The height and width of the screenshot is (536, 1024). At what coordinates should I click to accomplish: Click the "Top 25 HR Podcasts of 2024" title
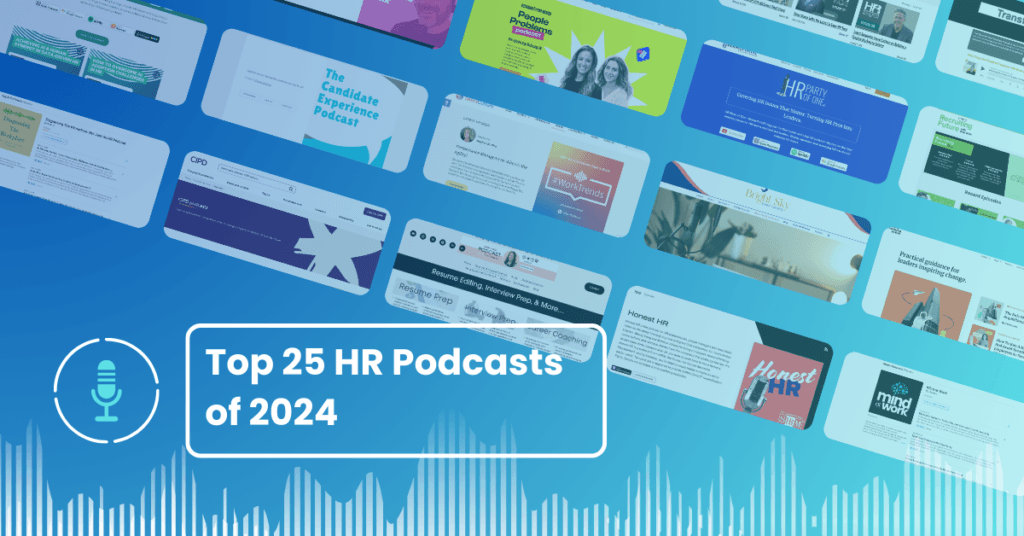pos(384,387)
